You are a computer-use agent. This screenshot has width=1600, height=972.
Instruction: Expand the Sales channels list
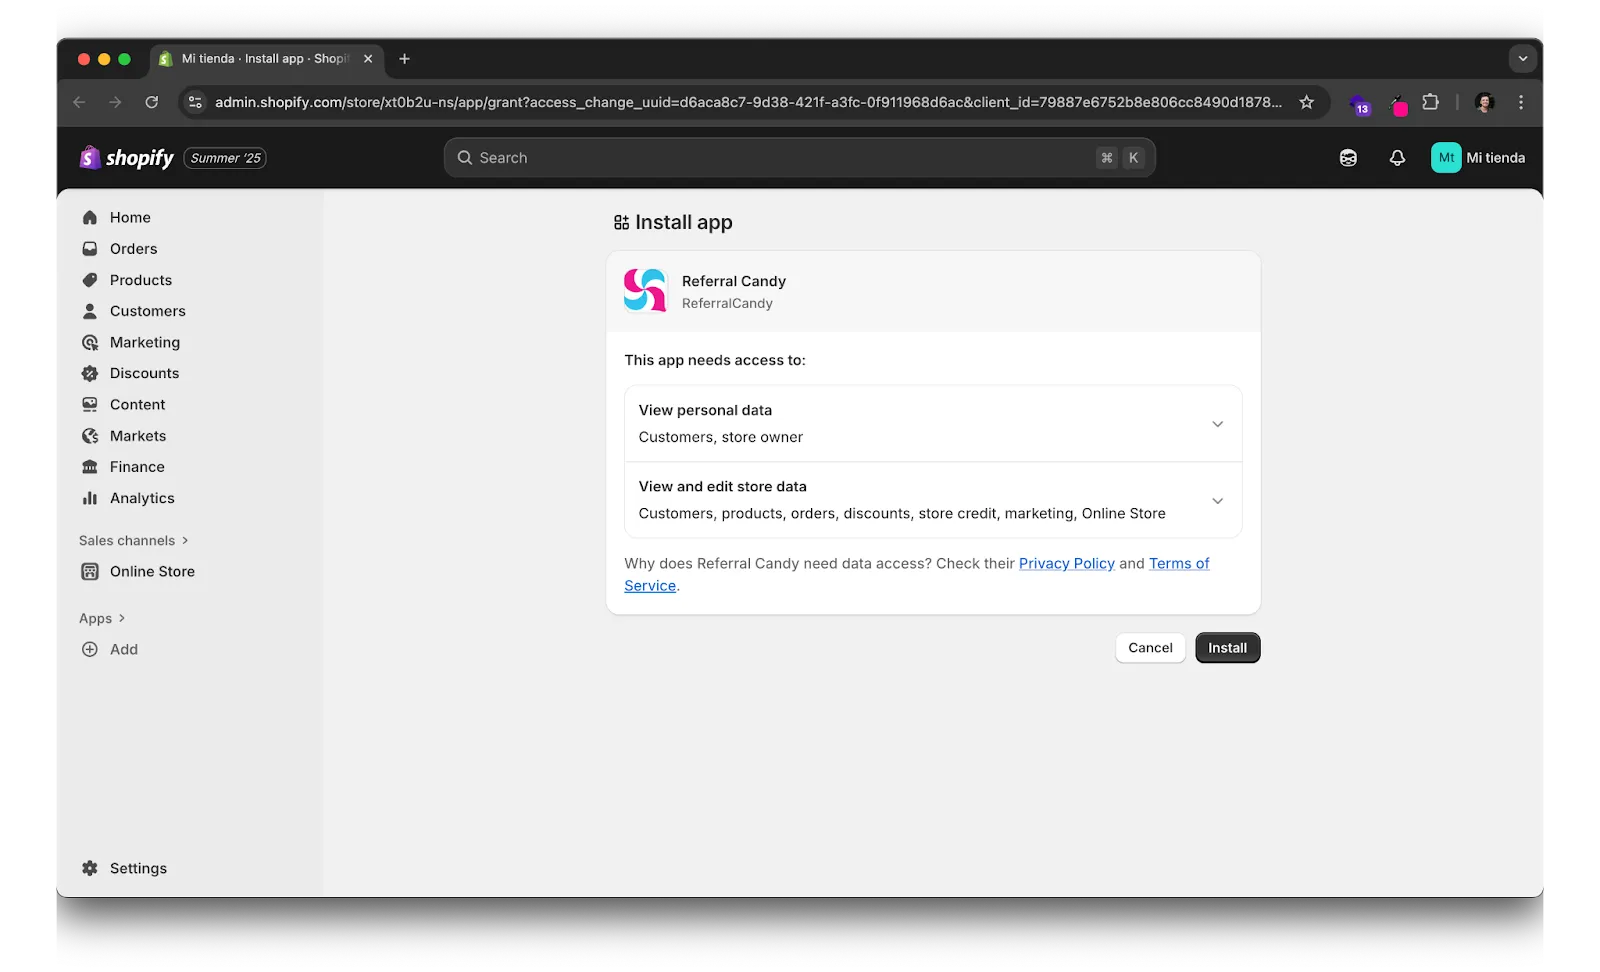pyautogui.click(x=133, y=540)
